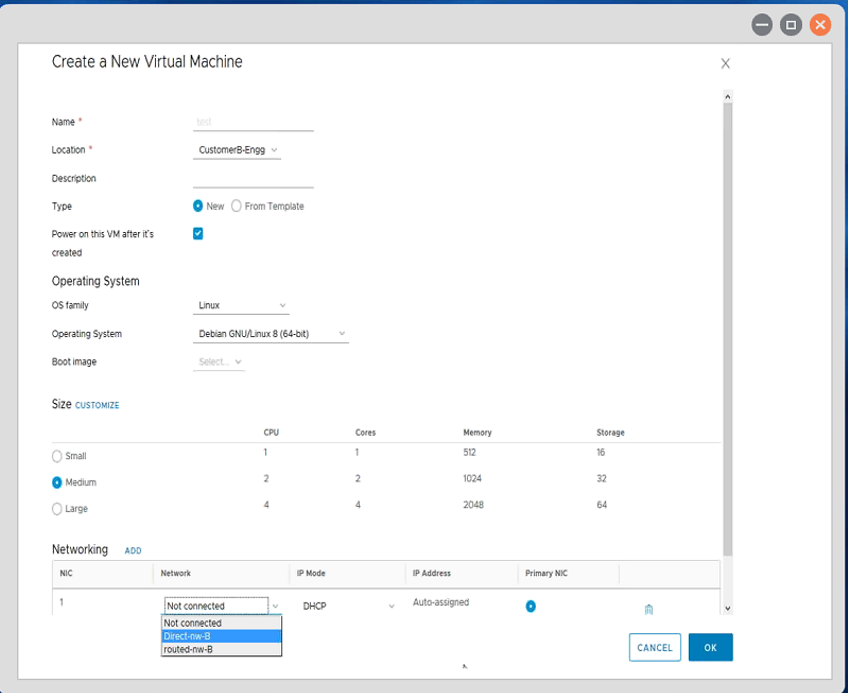Open the IP Mode DHCP dropdown

tap(348, 606)
